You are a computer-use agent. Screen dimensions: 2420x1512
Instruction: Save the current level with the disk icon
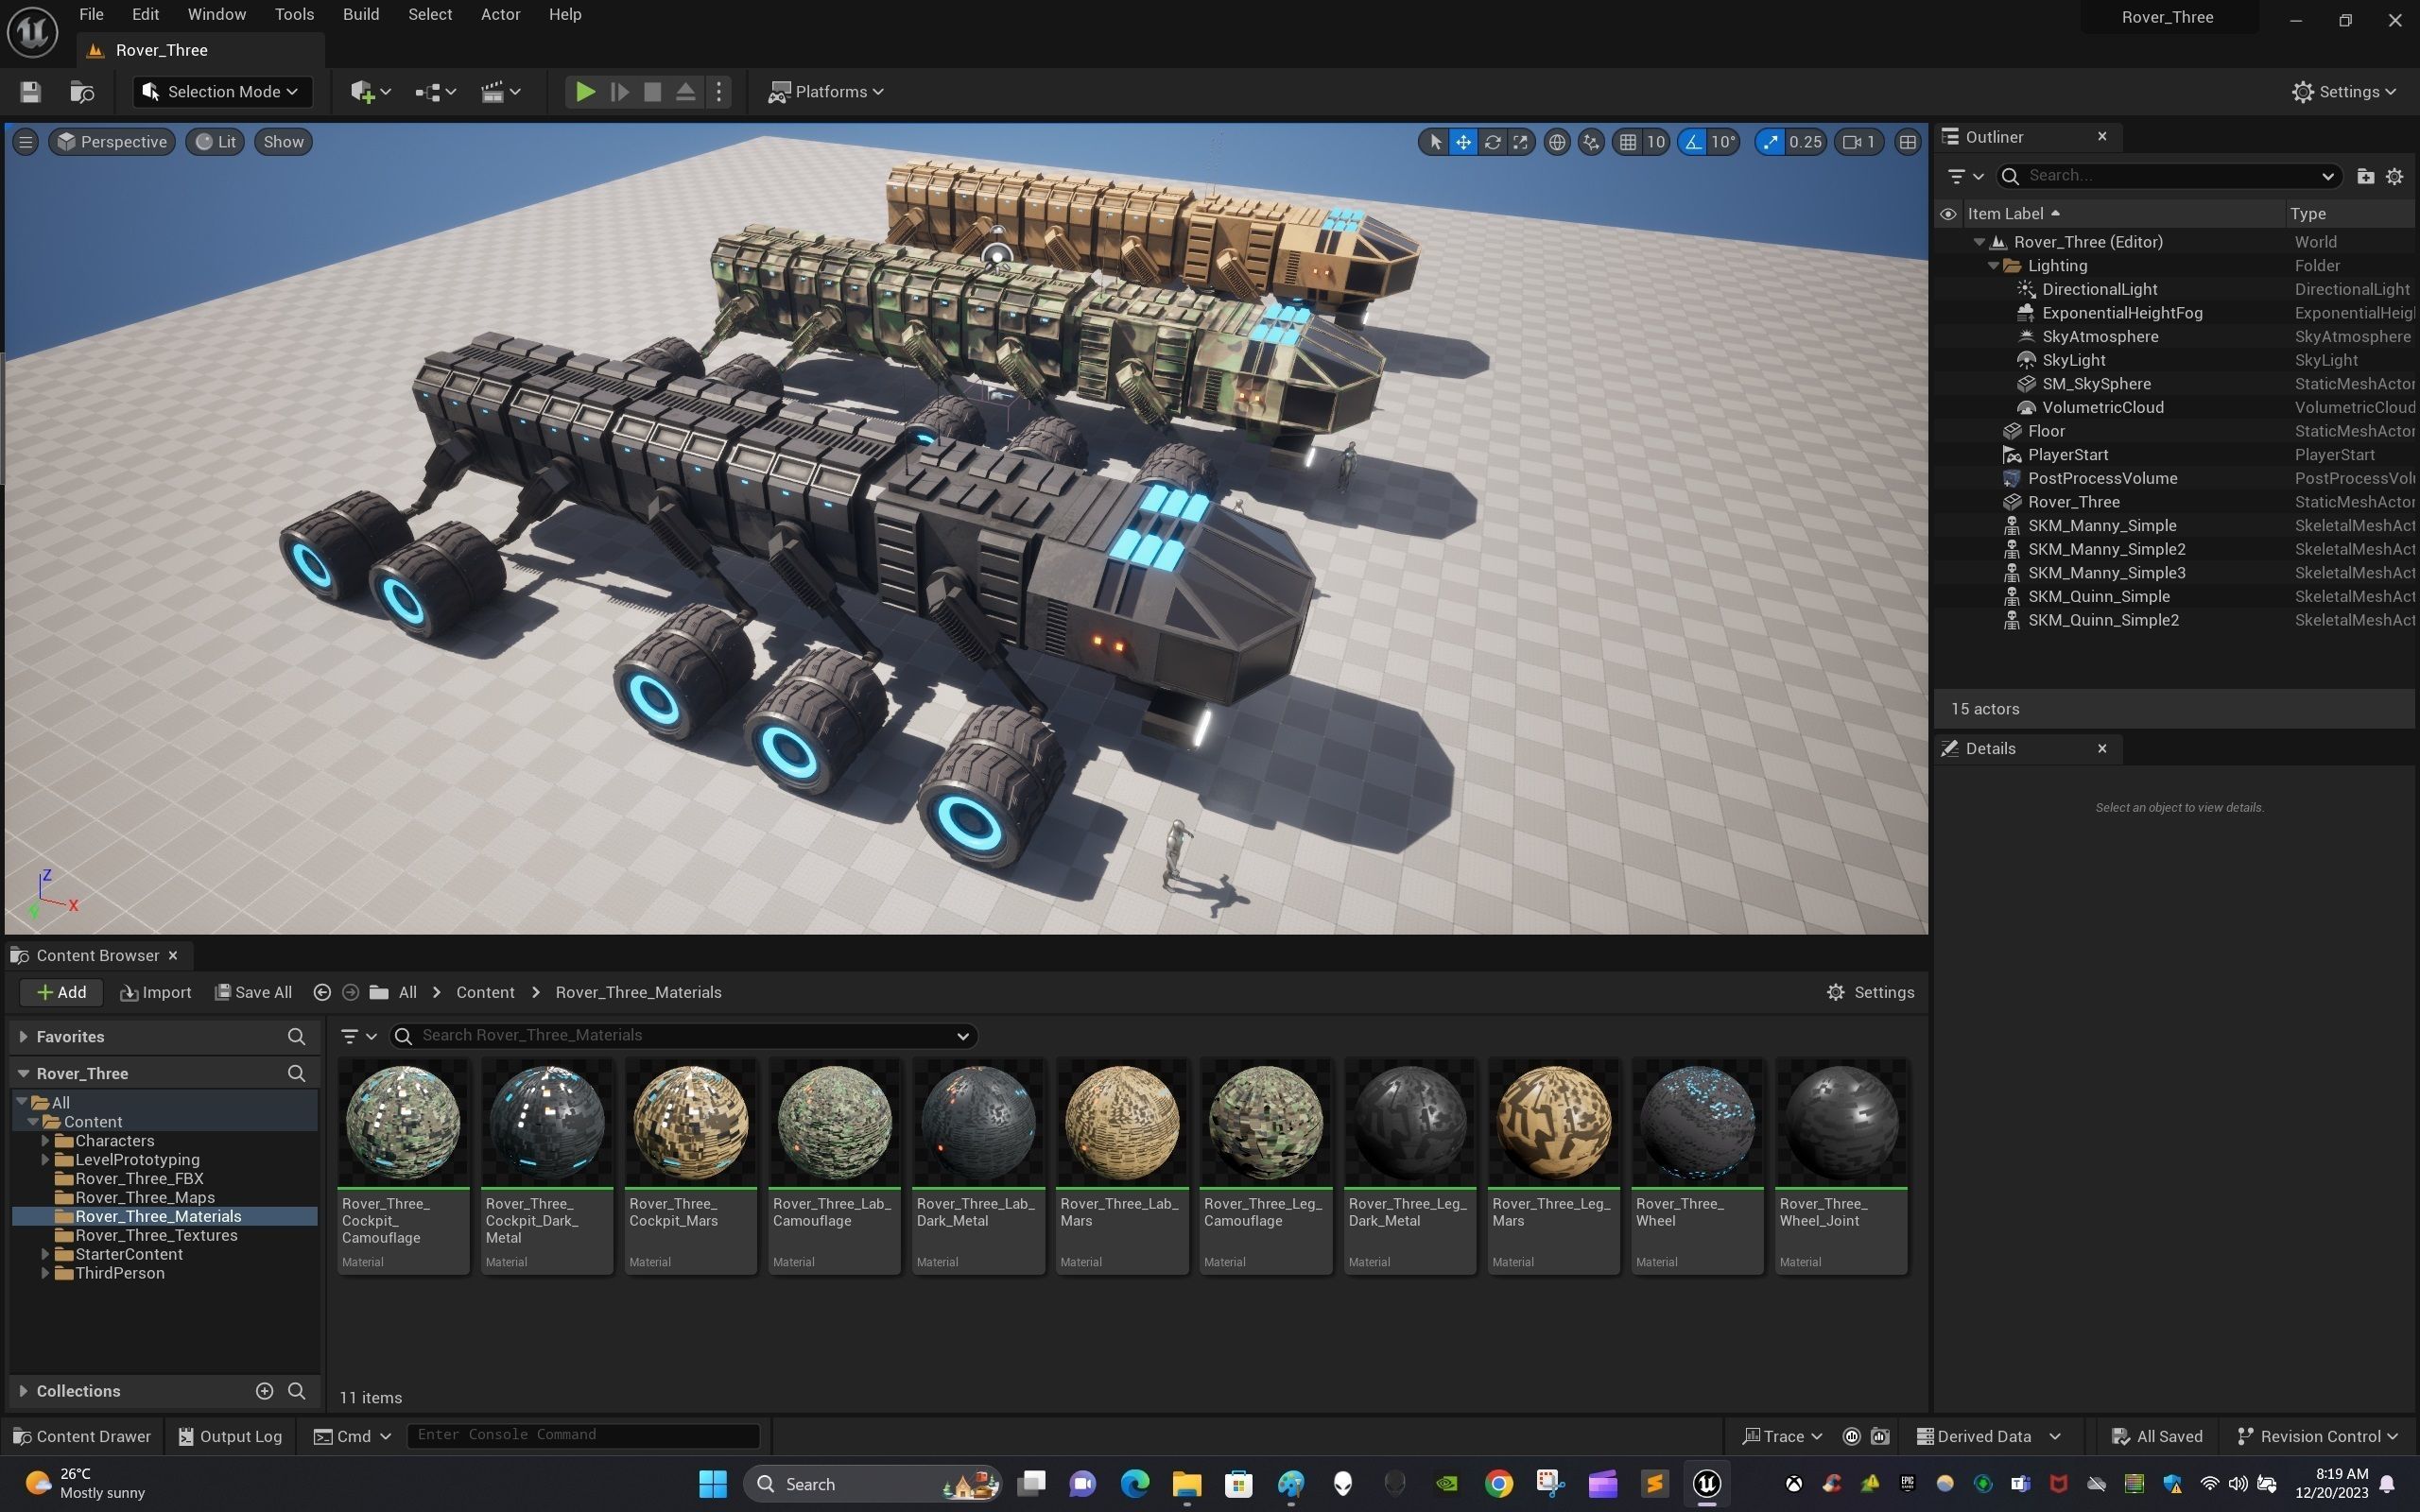click(30, 92)
